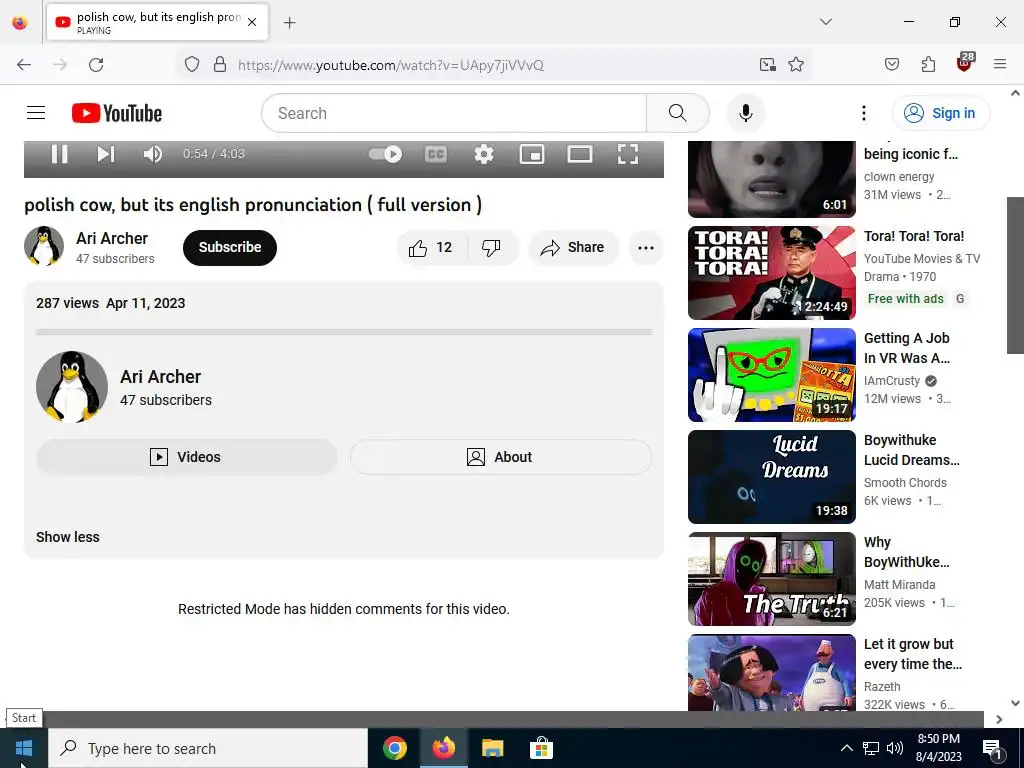
Task: Open Boywithuke Lucid Dreams thumbnail
Action: [771, 477]
